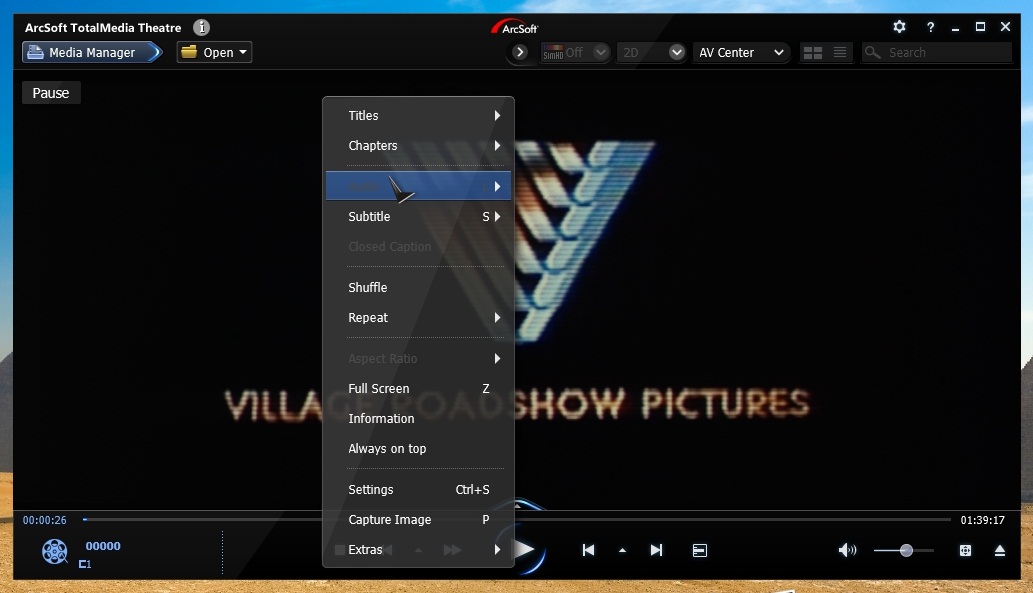Click the ArcSoft logo
1033x593 pixels.
[515, 28]
